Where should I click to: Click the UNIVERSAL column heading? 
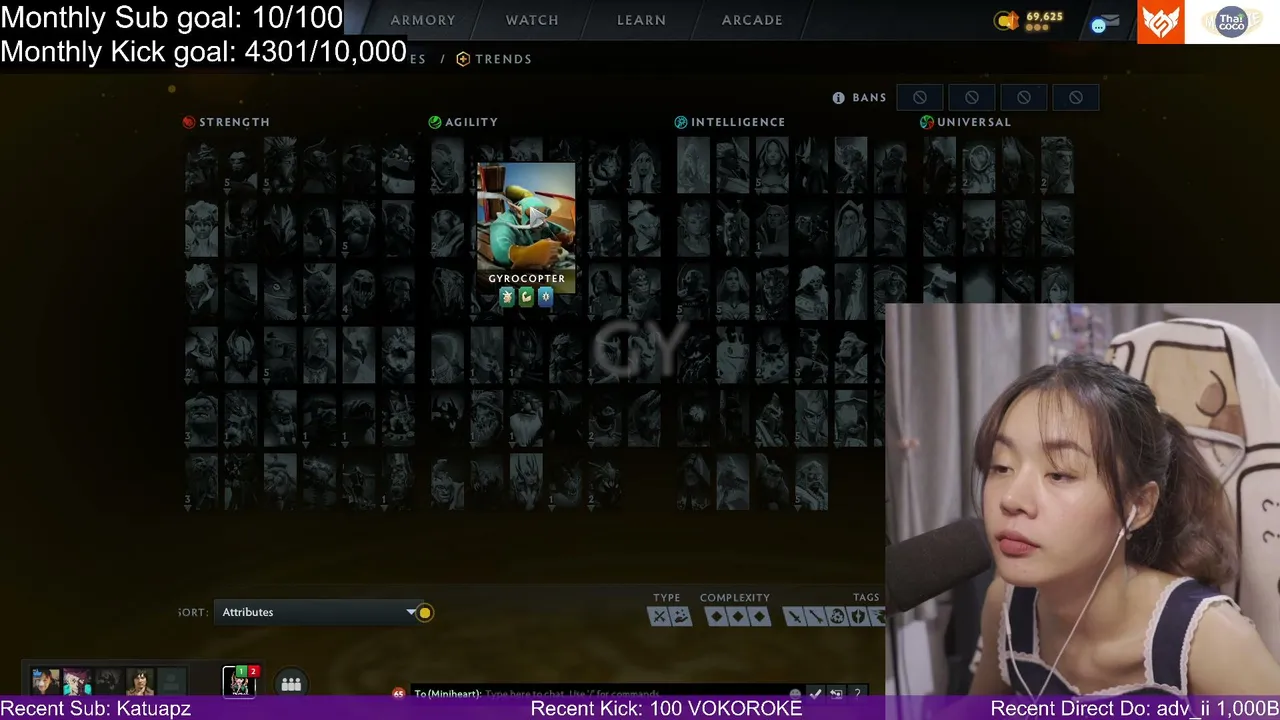974,122
